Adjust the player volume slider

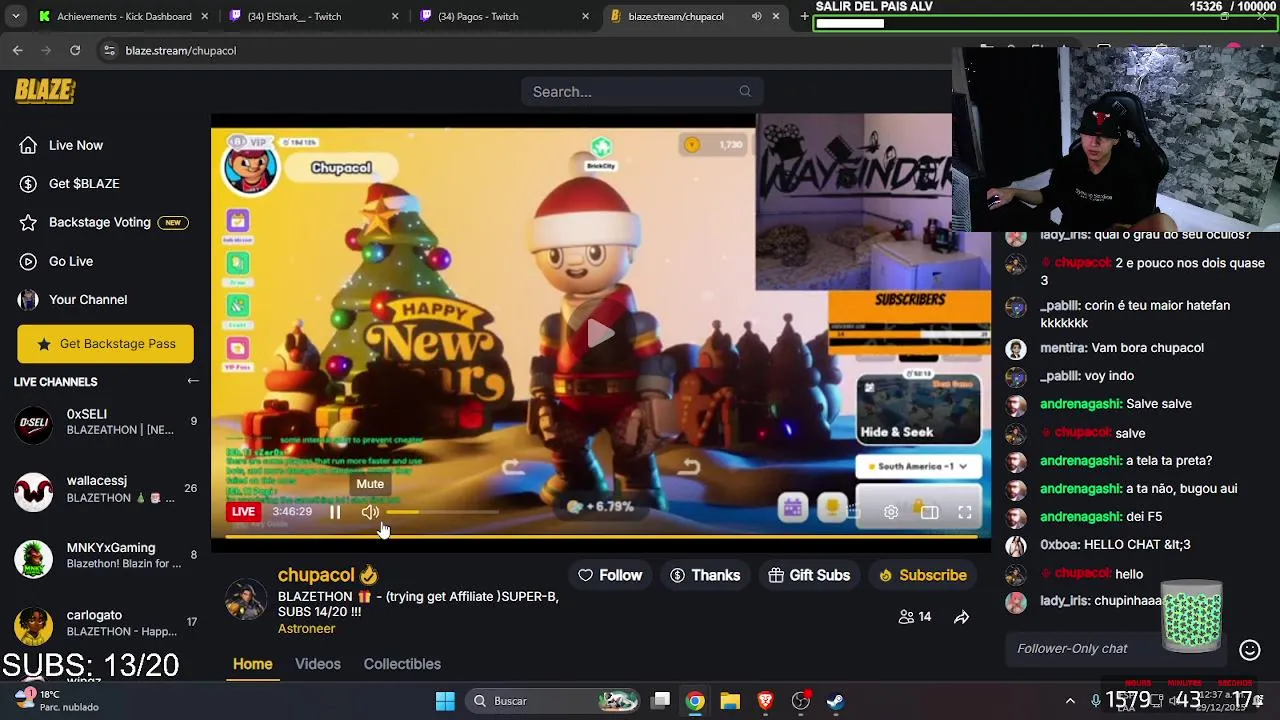[442, 512]
